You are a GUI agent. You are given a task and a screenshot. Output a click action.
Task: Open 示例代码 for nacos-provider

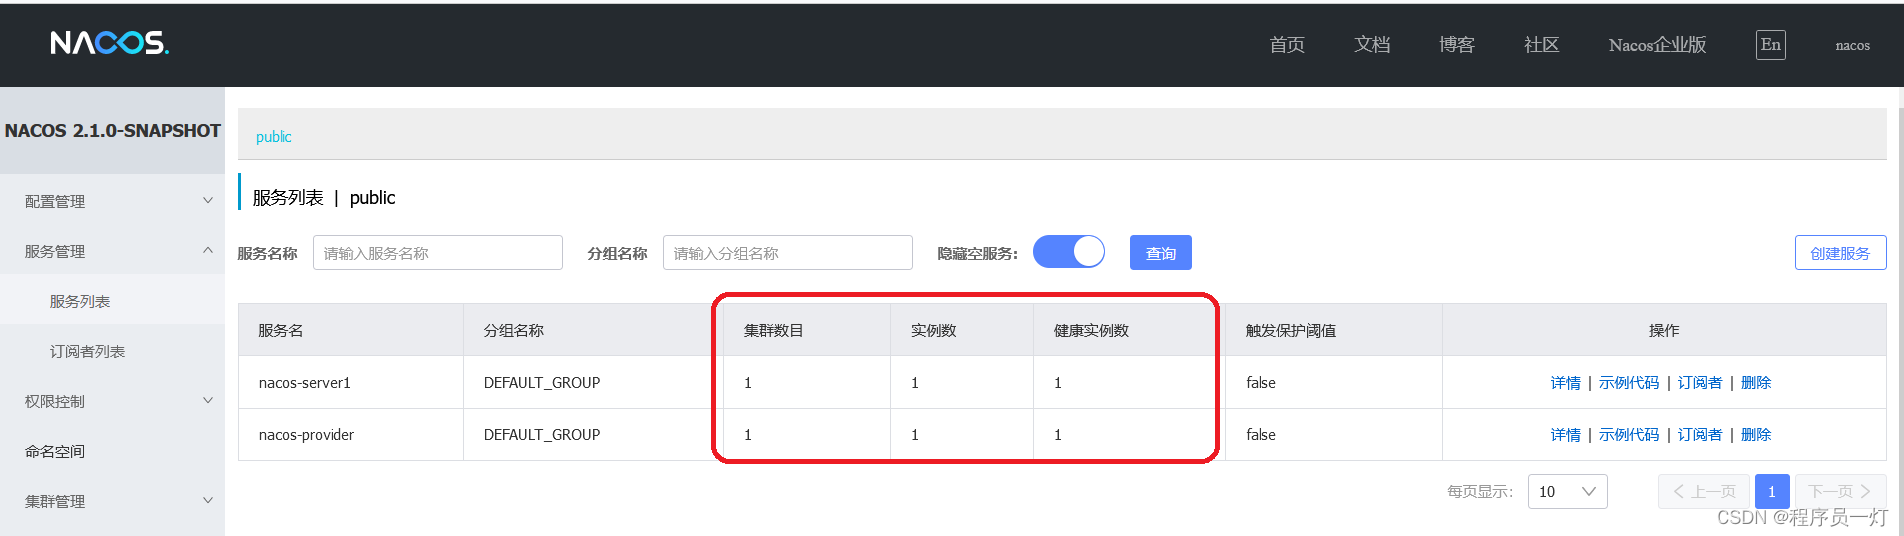[x=1629, y=435]
